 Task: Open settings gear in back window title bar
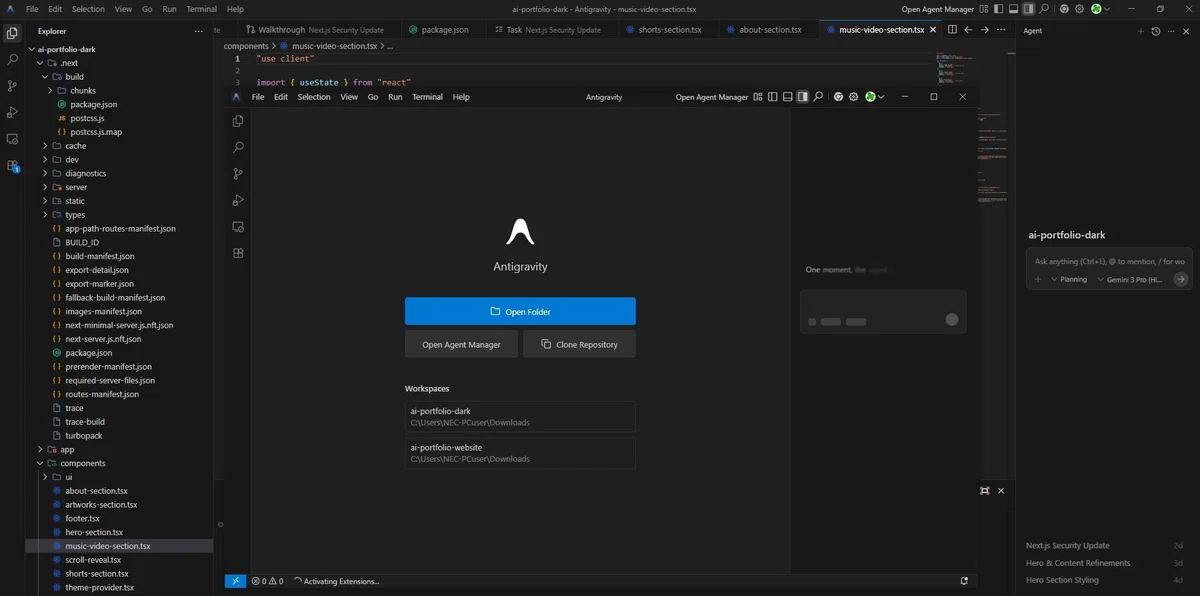point(1079,9)
